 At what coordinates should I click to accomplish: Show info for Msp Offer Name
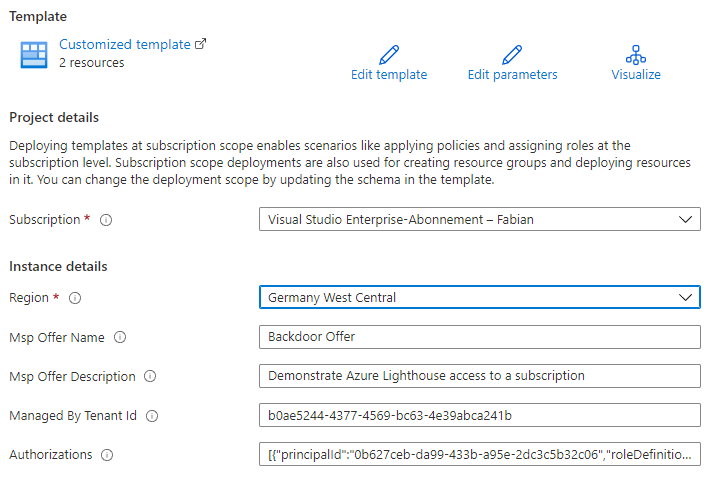[120, 337]
